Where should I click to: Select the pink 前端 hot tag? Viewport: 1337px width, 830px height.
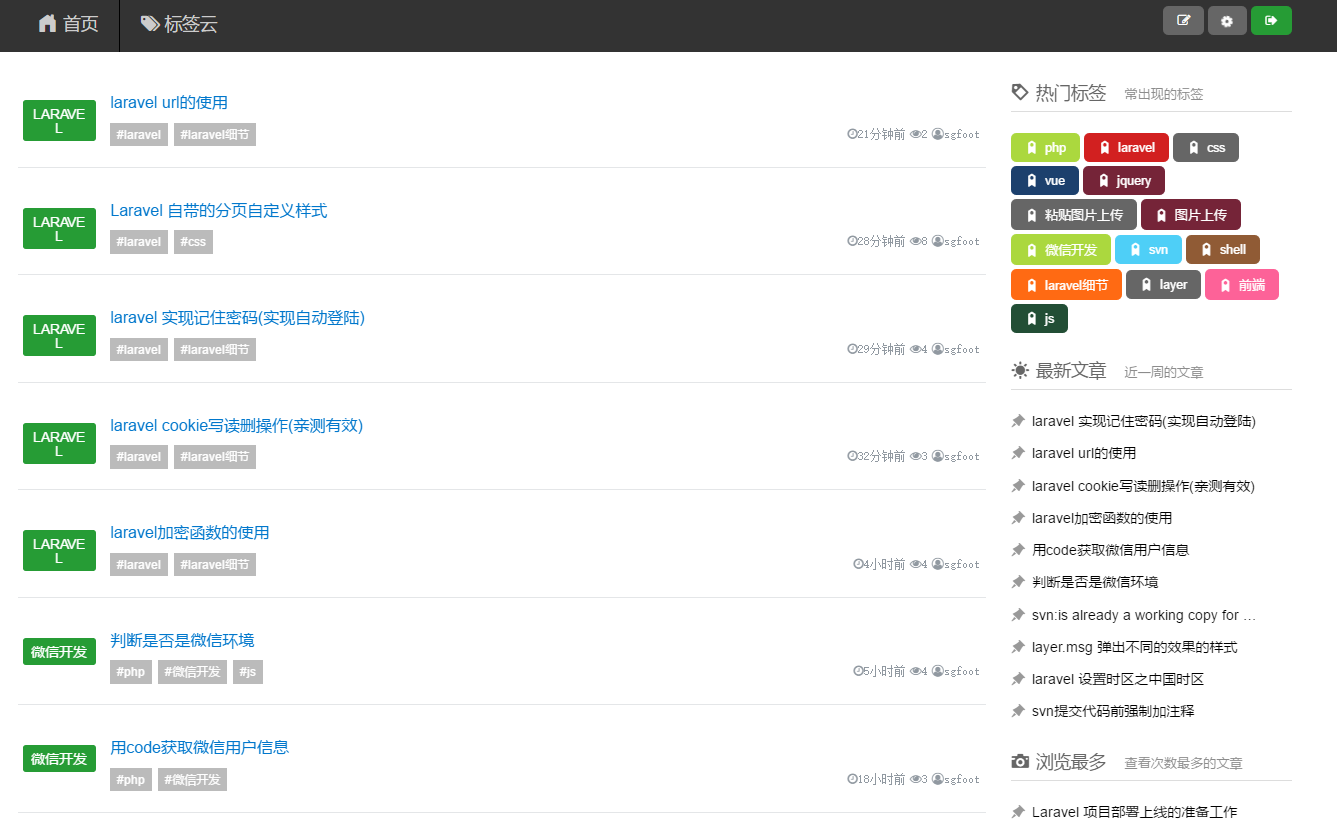(1242, 284)
